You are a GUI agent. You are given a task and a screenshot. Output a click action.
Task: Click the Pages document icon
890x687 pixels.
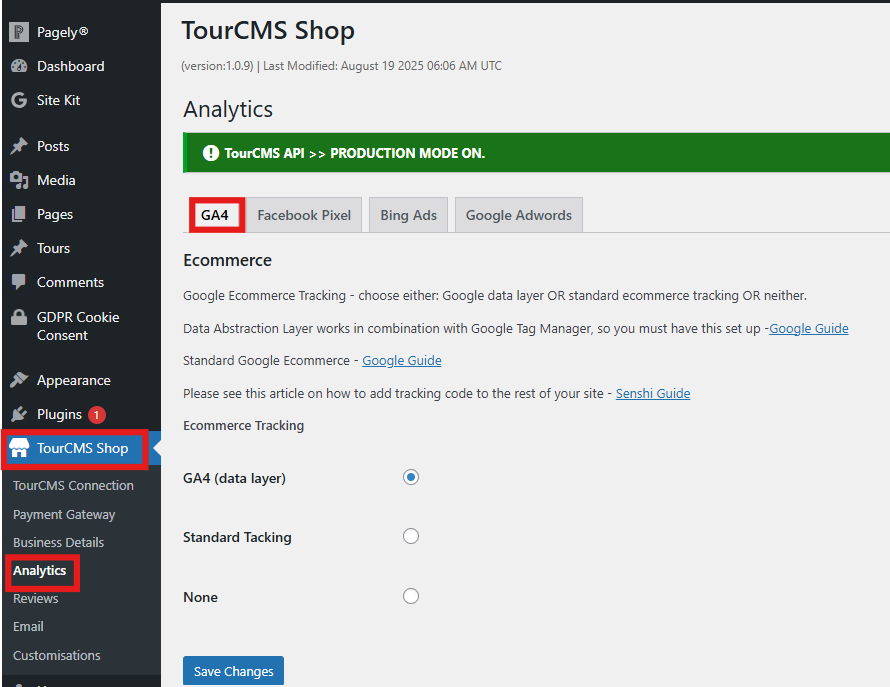click(x=19, y=214)
